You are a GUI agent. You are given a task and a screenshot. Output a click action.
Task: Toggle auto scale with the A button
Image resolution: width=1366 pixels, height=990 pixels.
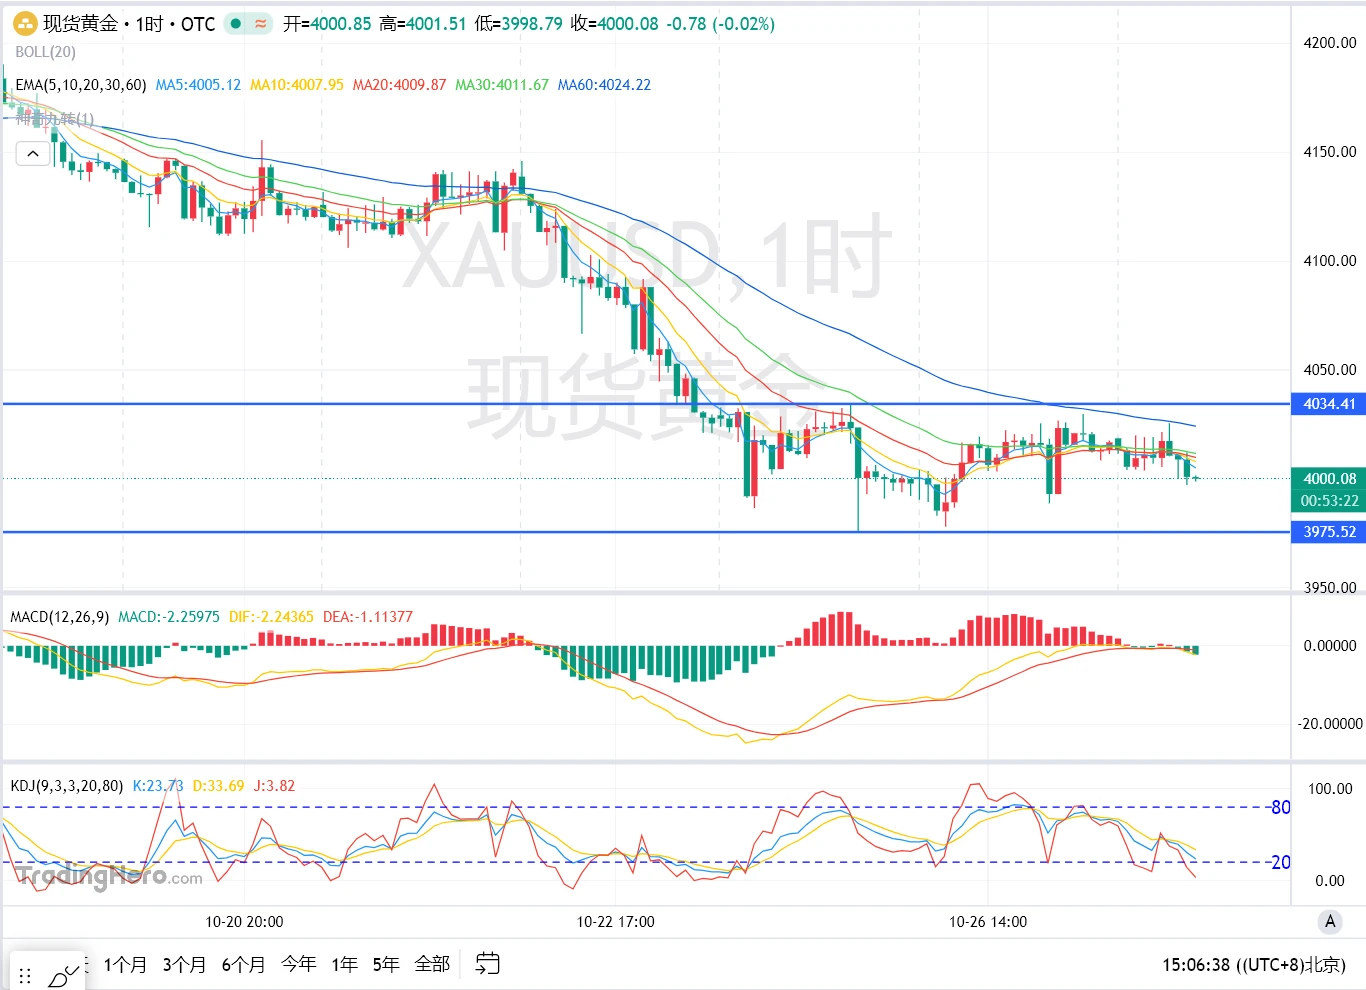(x=1330, y=922)
